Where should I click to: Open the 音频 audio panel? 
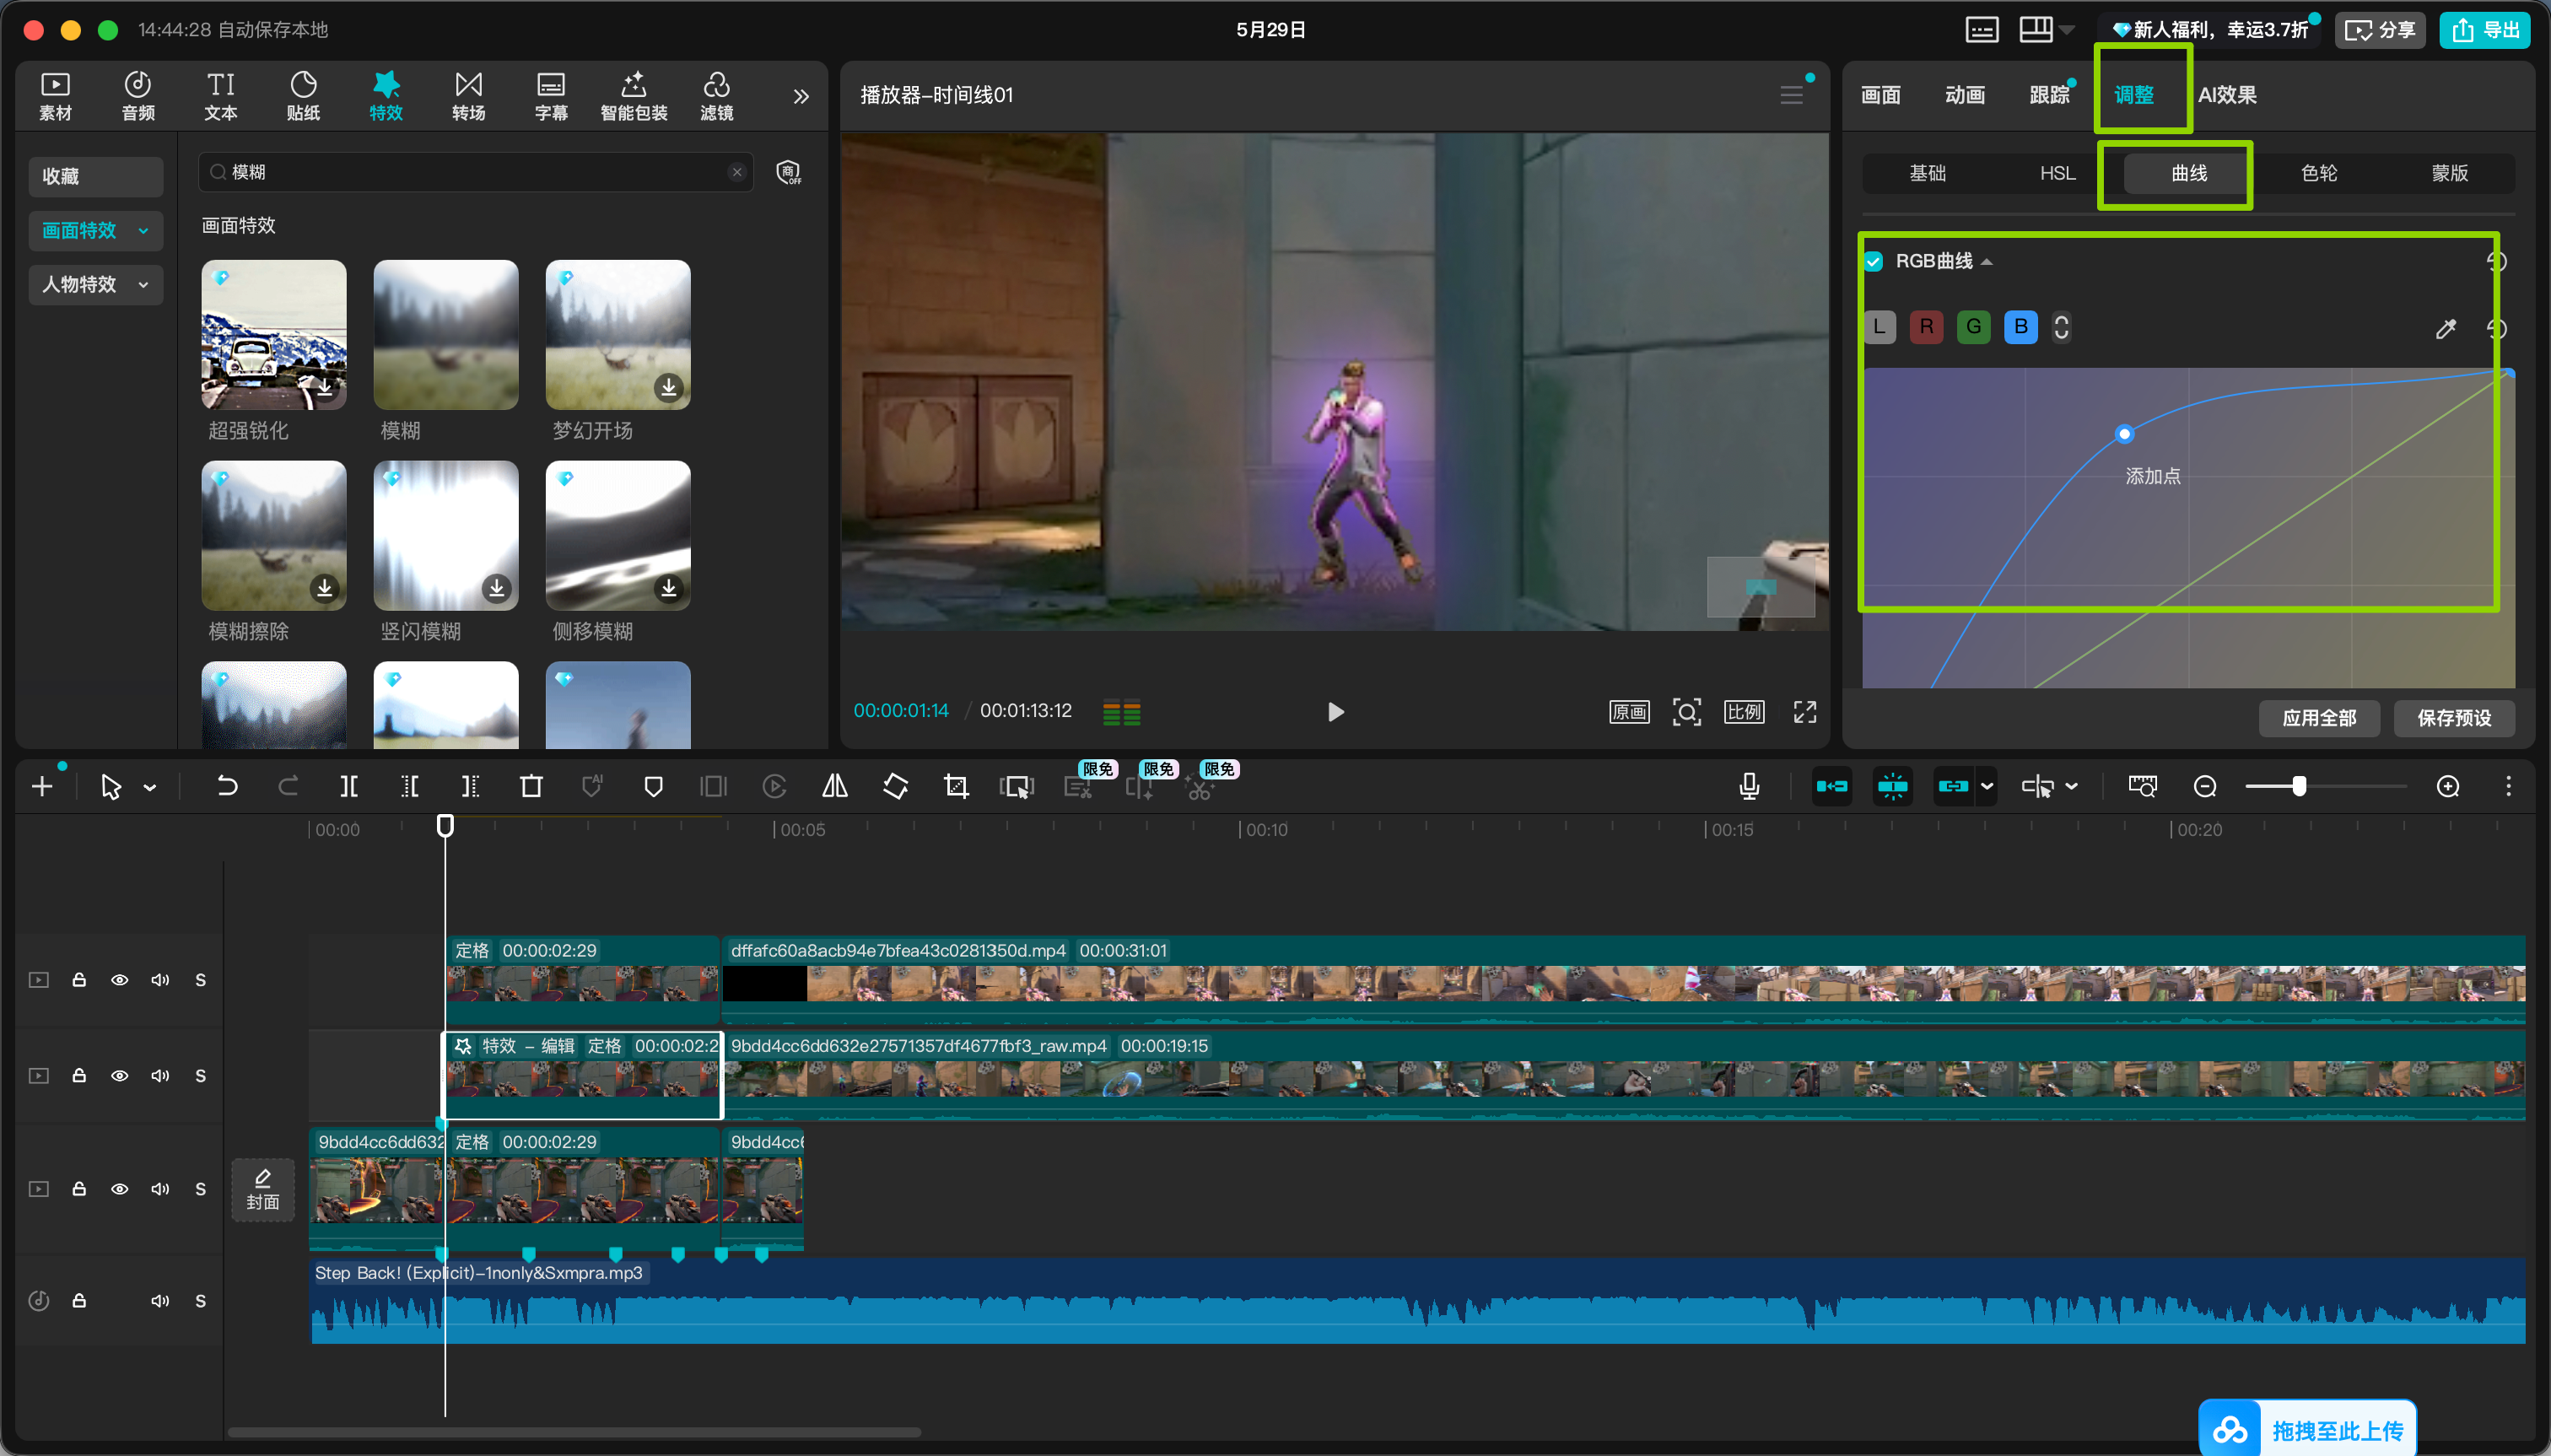tap(138, 96)
